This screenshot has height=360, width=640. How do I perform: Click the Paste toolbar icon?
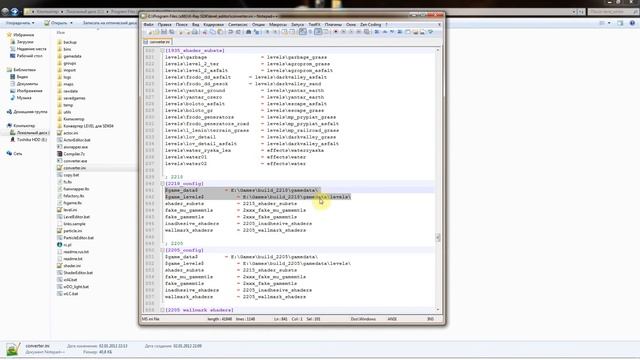point(220,32)
